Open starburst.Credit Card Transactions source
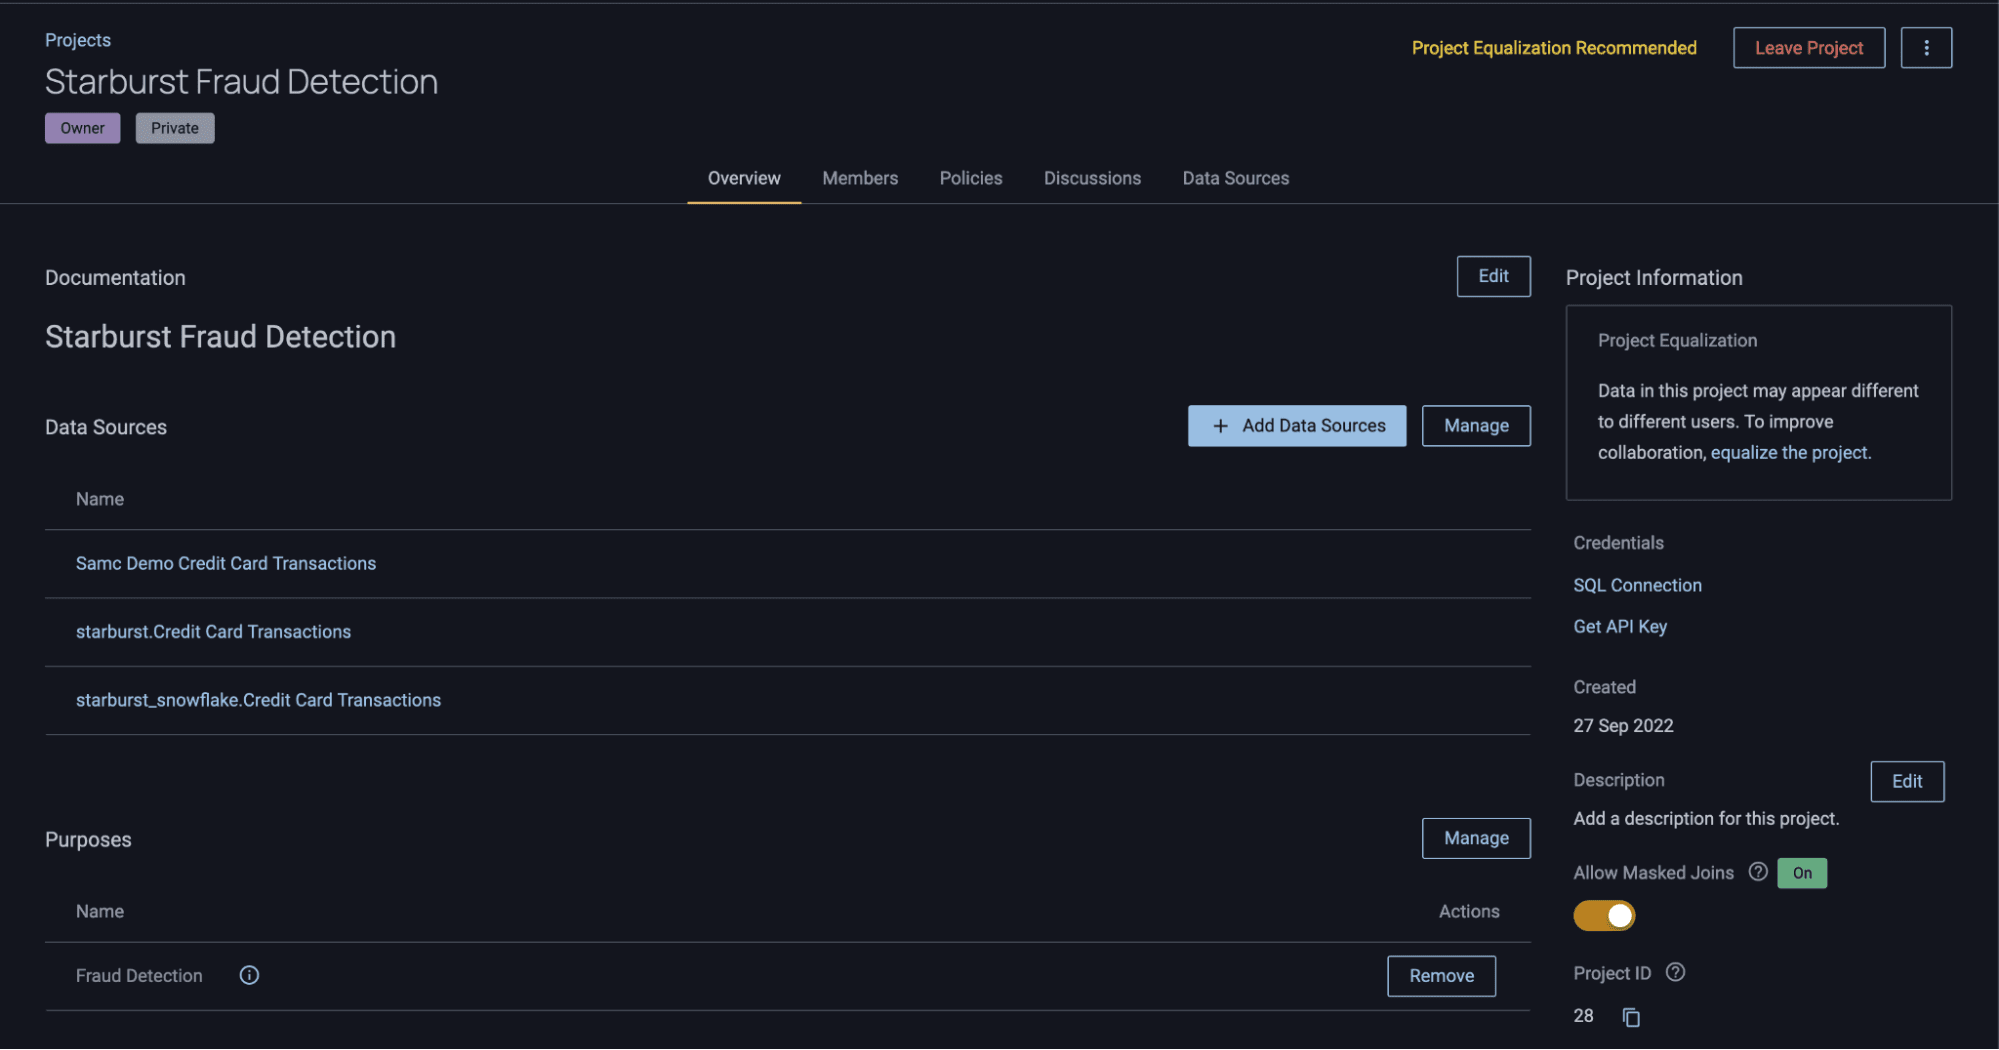 tap(213, 632)
